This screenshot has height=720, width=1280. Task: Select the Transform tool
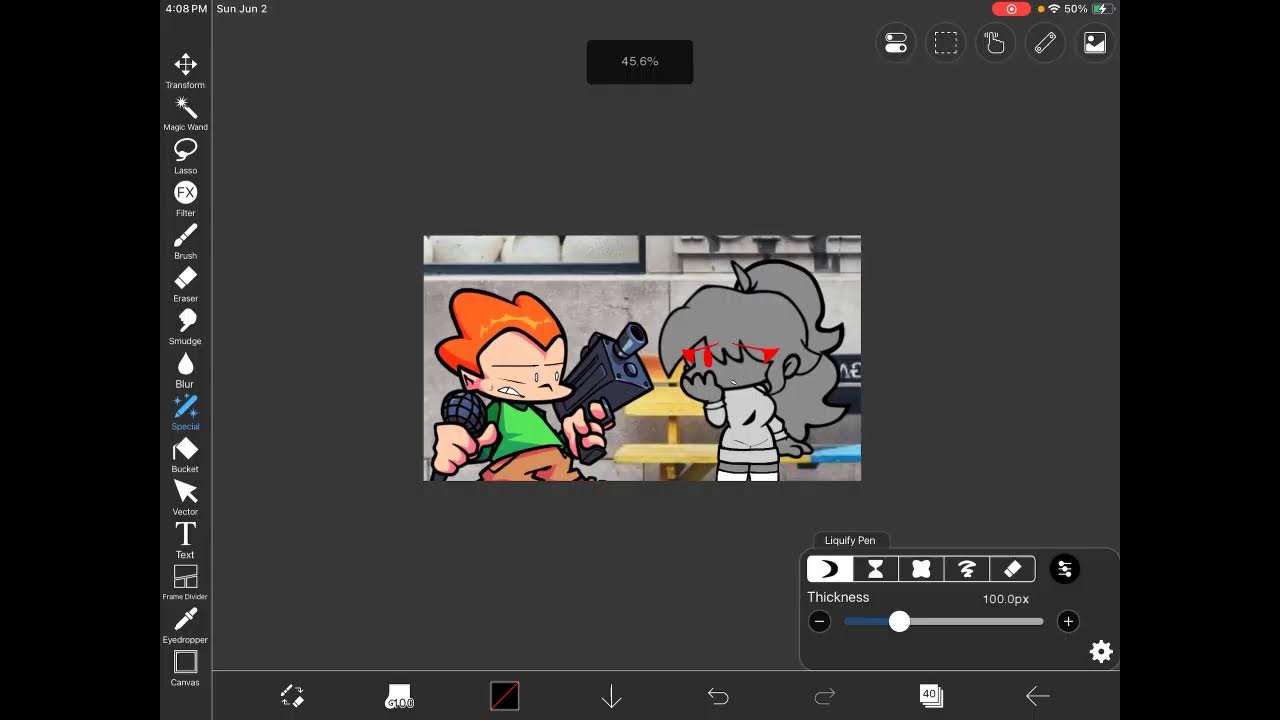(x=185, y=71)
